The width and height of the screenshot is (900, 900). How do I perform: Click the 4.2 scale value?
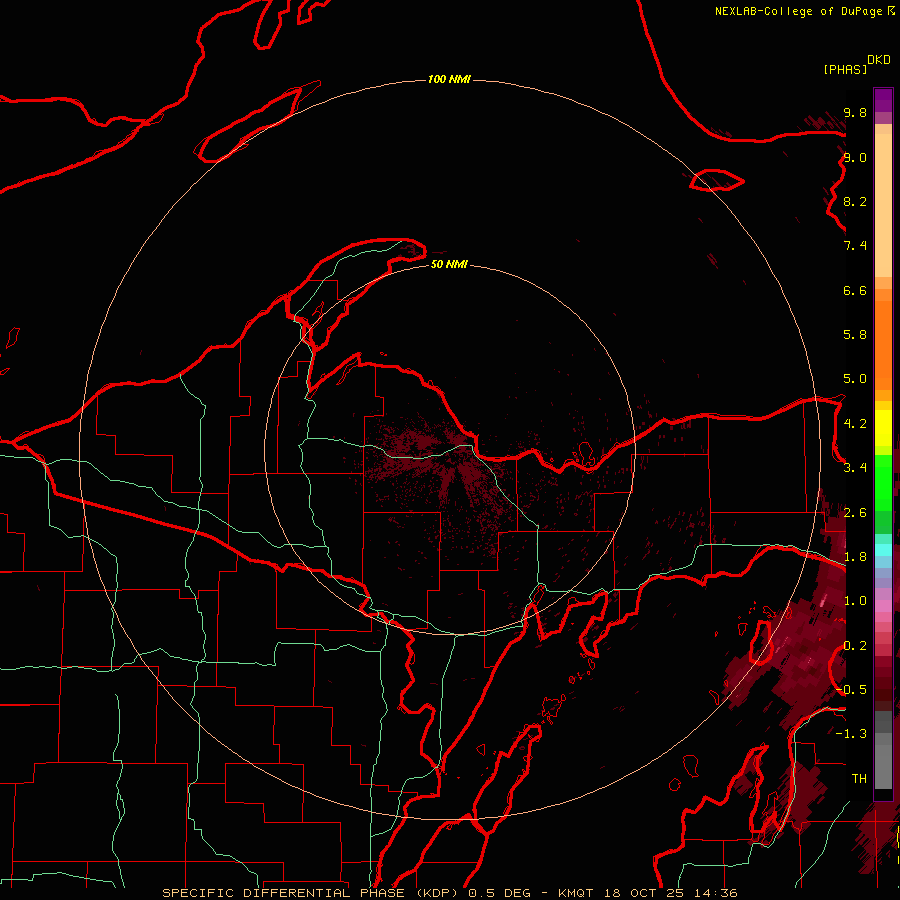click(x=855, y=424)
